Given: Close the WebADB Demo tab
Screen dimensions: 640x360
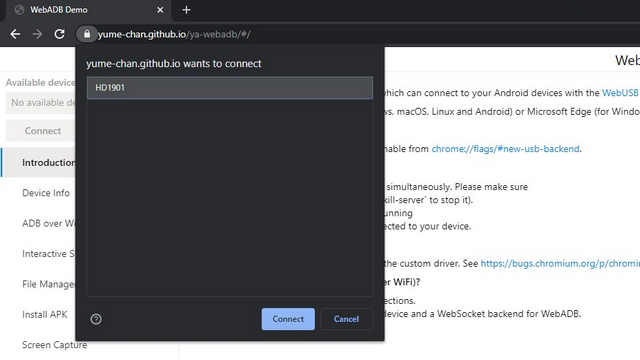Looking at the screenshot, I should click(160, 10).
